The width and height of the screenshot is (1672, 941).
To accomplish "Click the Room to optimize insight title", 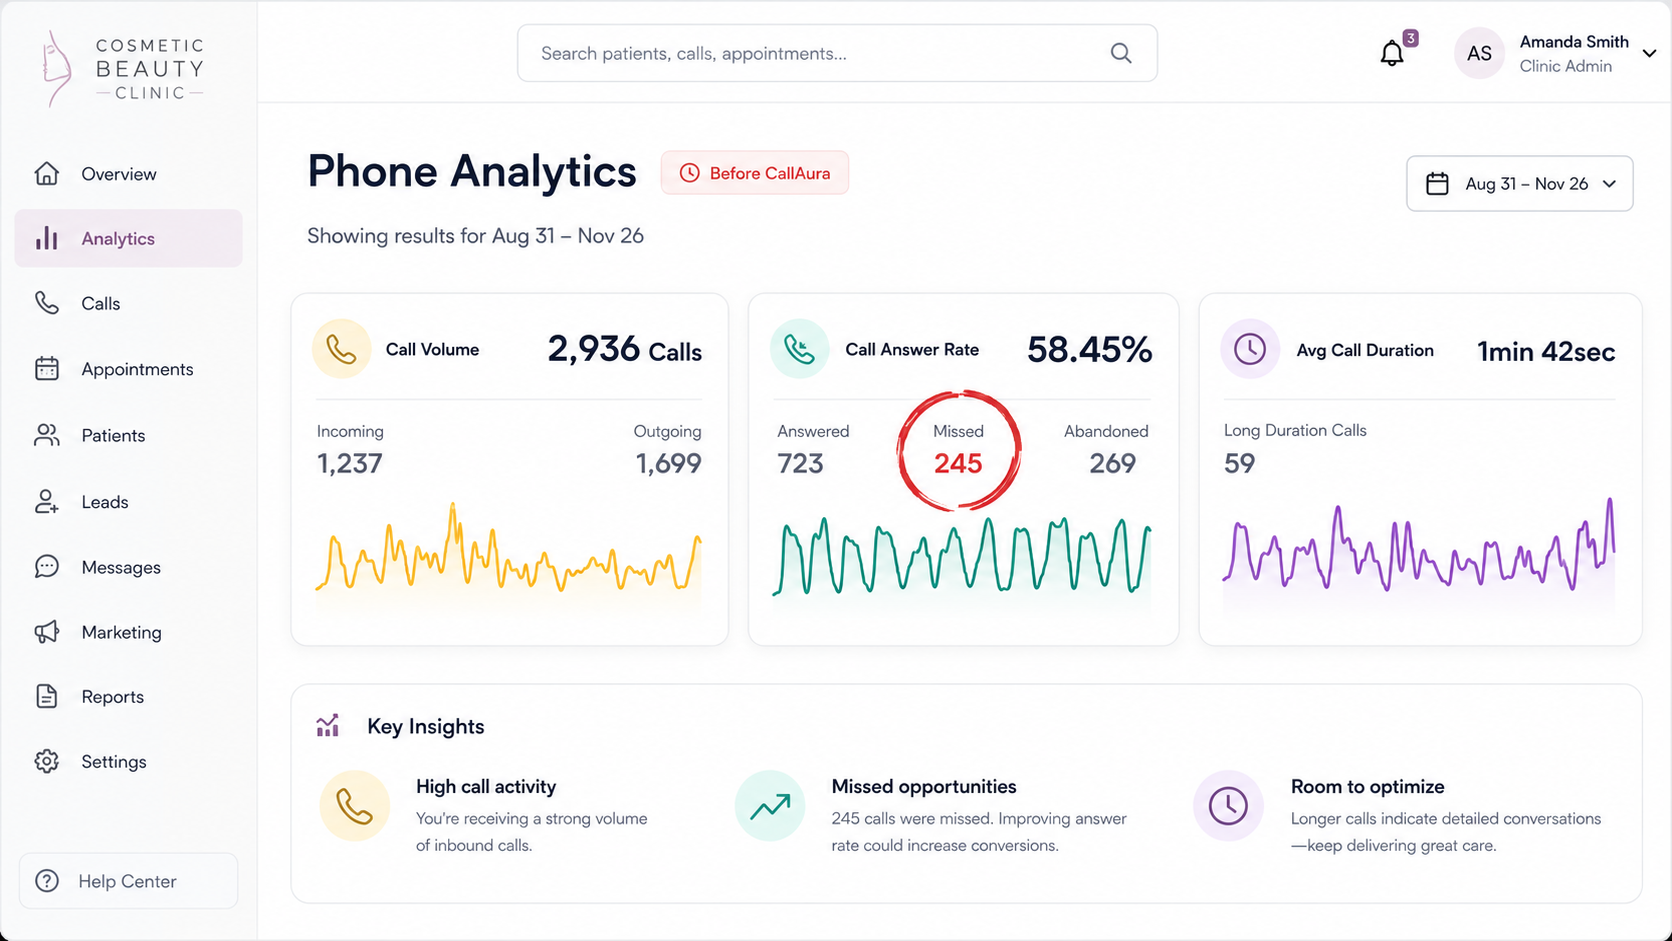I will coord(1368,787).
